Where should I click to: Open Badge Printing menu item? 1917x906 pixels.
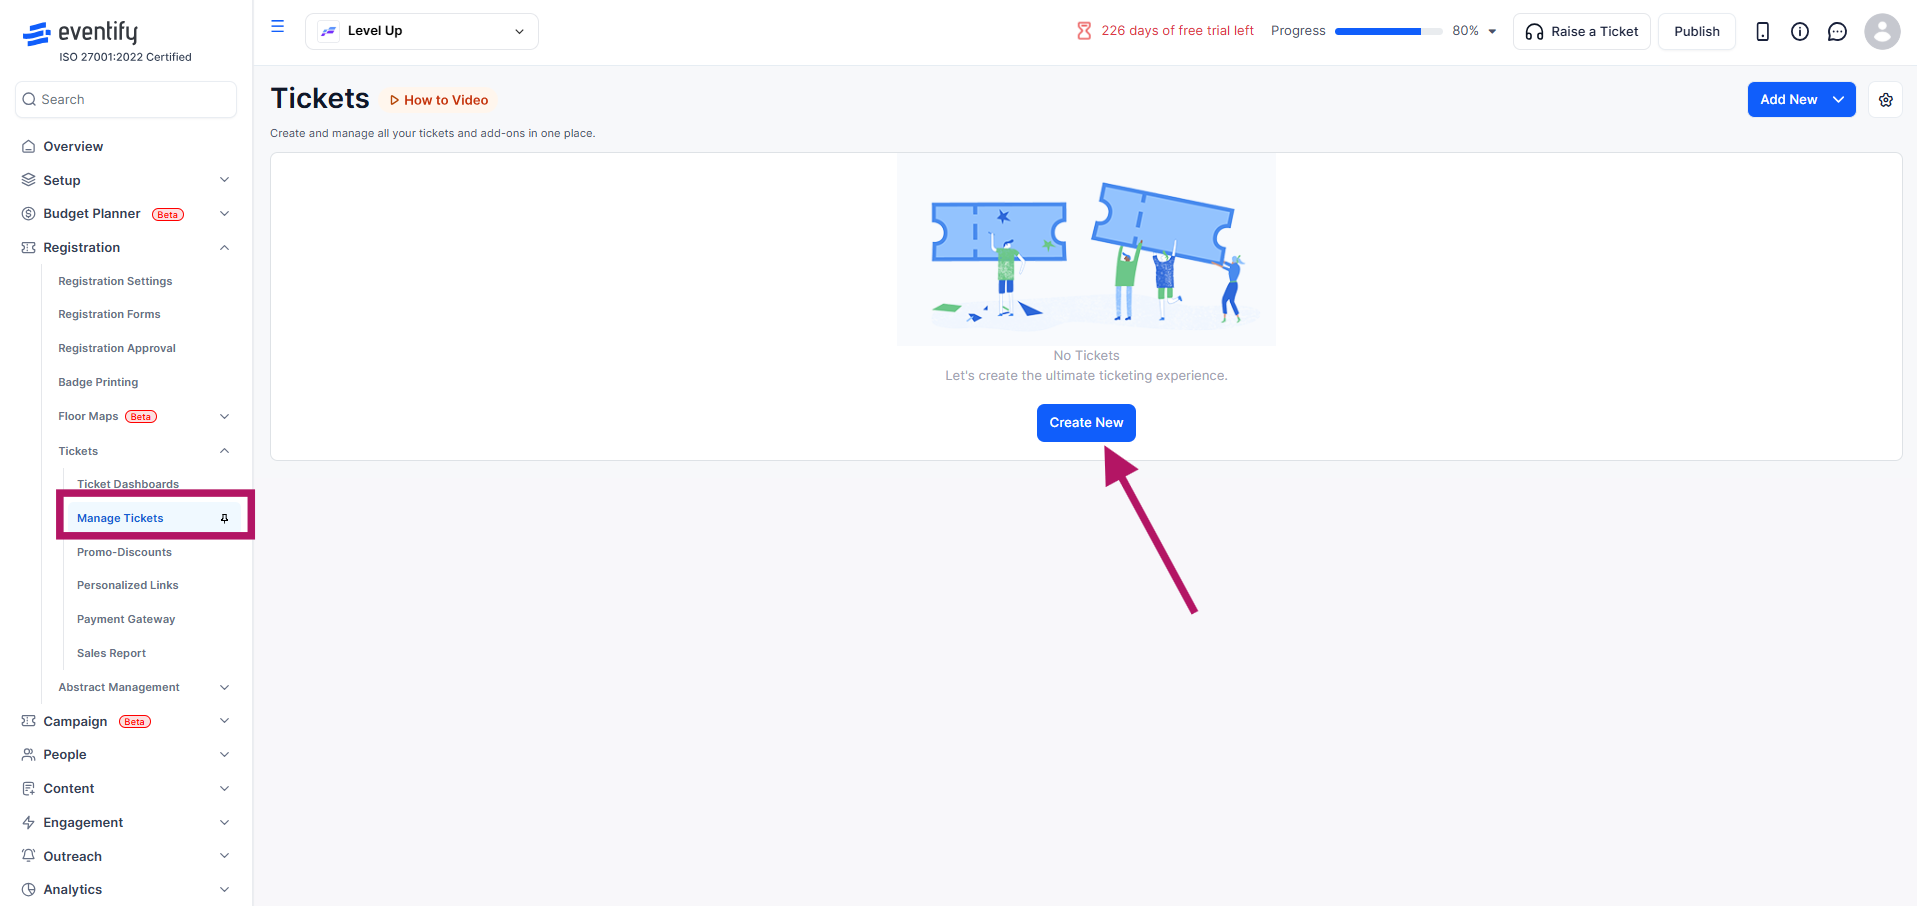coord(98,382)
